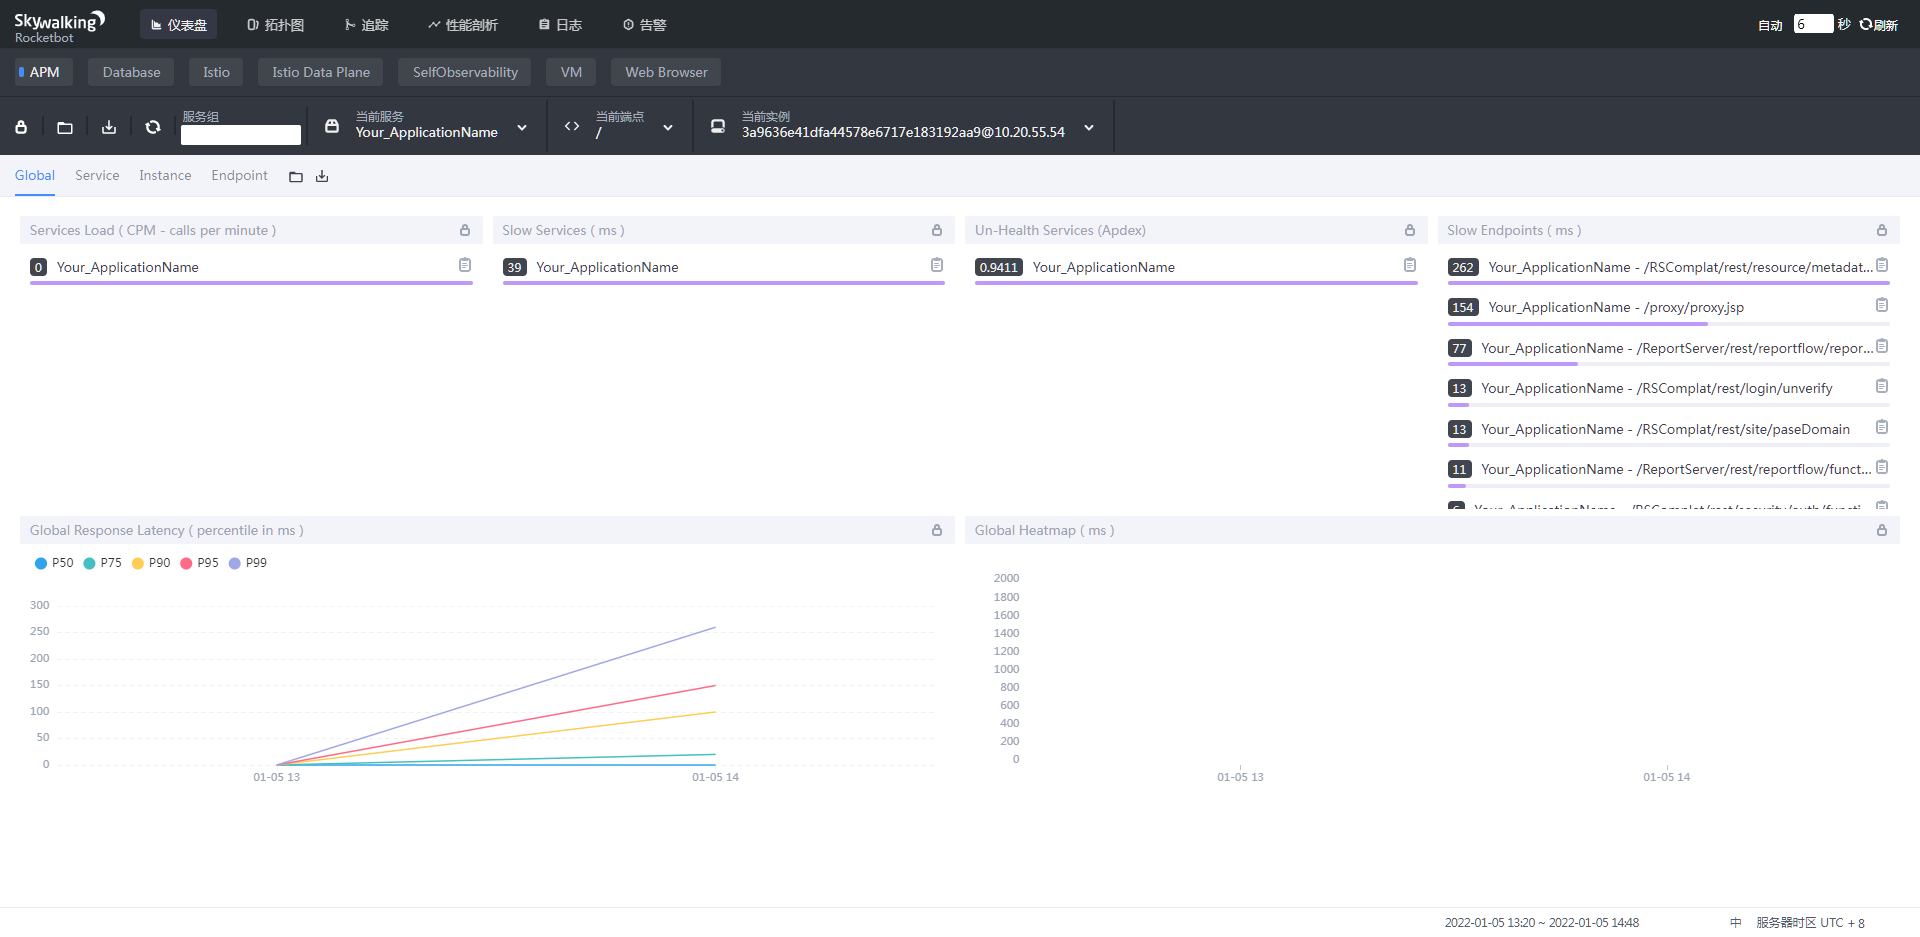Viewport: 1920px width, 937px height.
Task: Select the VM dashboard tab
Action: (571, 72)
